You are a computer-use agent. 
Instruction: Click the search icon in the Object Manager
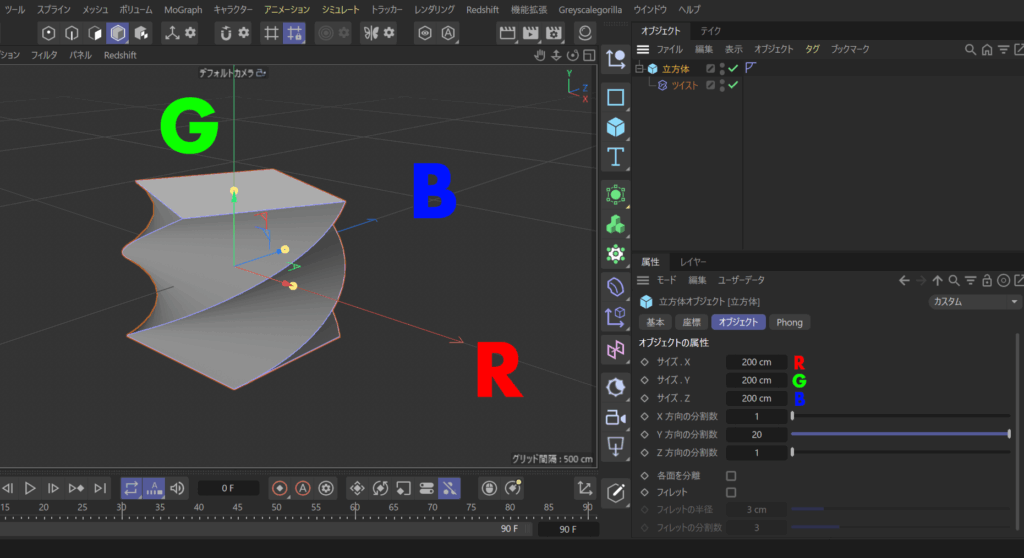pyautogui.click(x=970, y=49)
